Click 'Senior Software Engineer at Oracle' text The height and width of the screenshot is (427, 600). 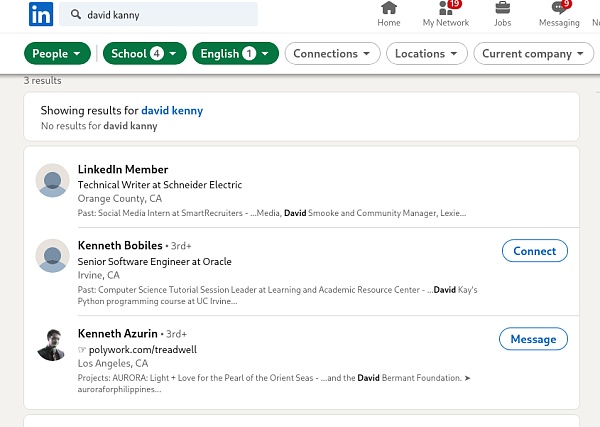coord(155,262)
